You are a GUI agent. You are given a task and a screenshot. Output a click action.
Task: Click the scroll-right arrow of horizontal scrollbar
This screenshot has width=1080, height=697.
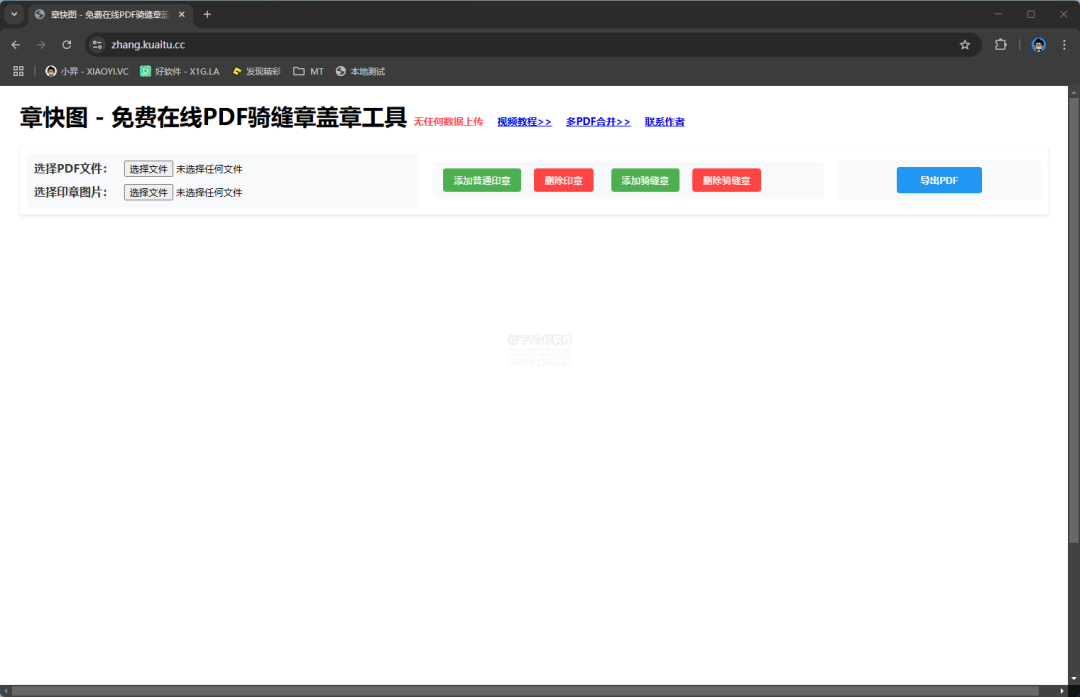[x=1061, y=691]
